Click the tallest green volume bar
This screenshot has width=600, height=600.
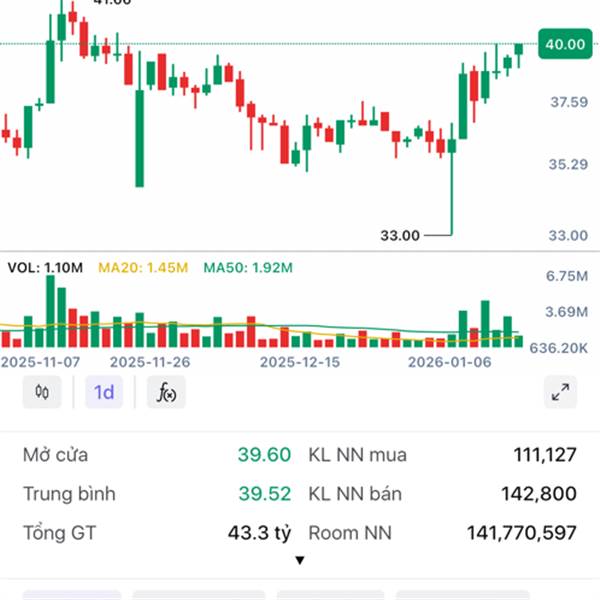tap(51, 311)
